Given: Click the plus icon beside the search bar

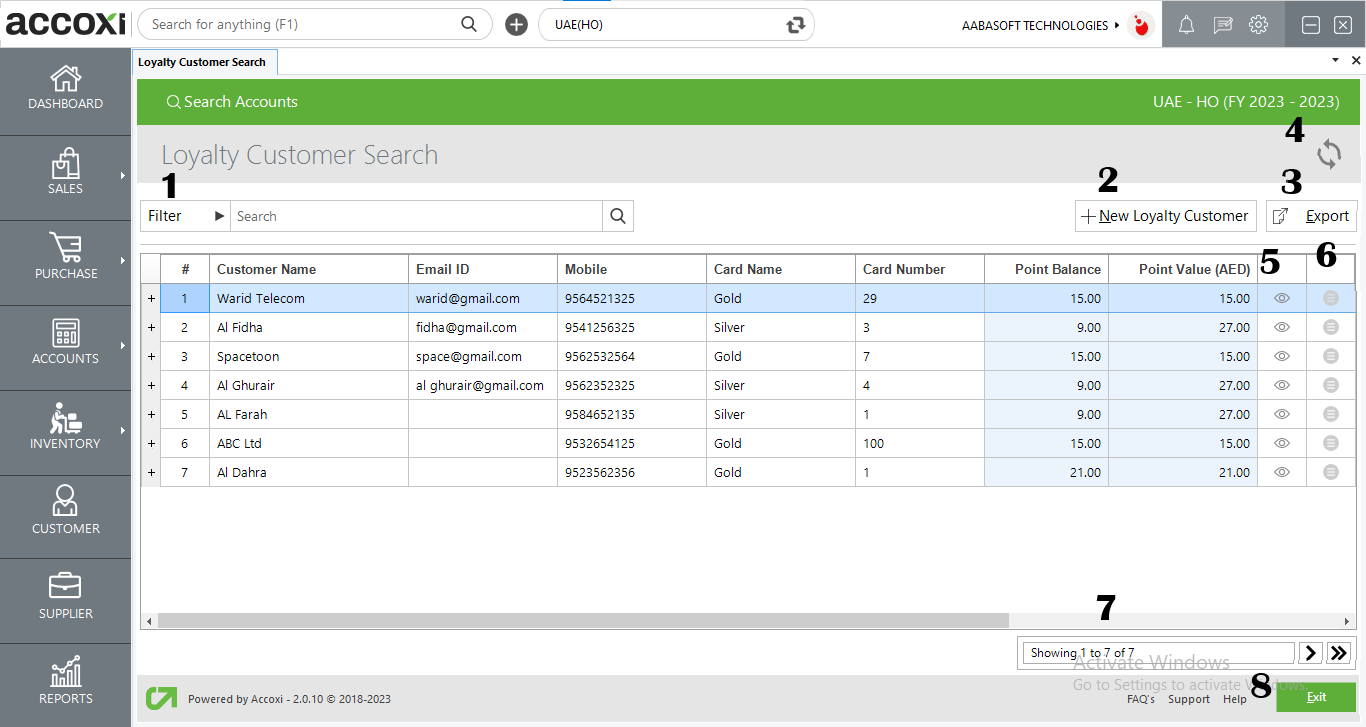Looking at the screenshot, I should 516,24.
